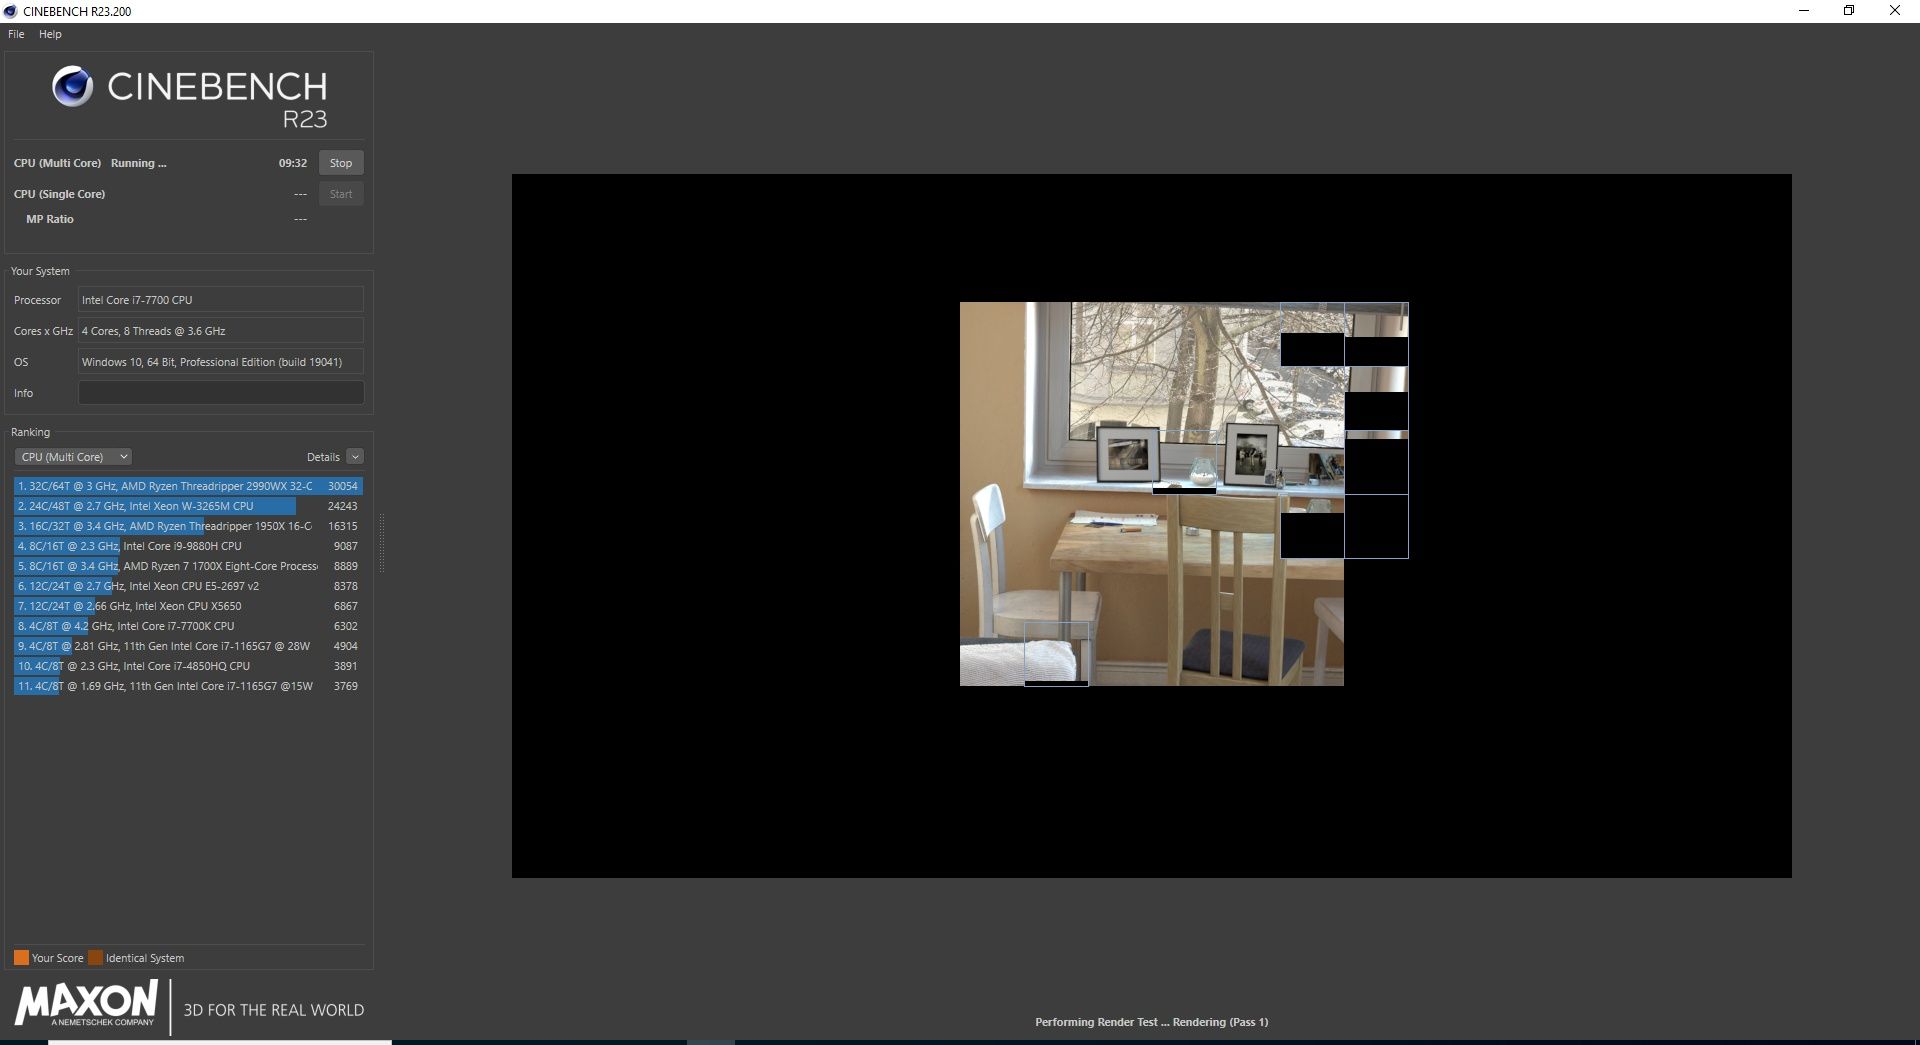Select the Ryzen Threadripper 2990WX ranking row
Viewport: 1920px width, 1045px height.
coord(188,486)
